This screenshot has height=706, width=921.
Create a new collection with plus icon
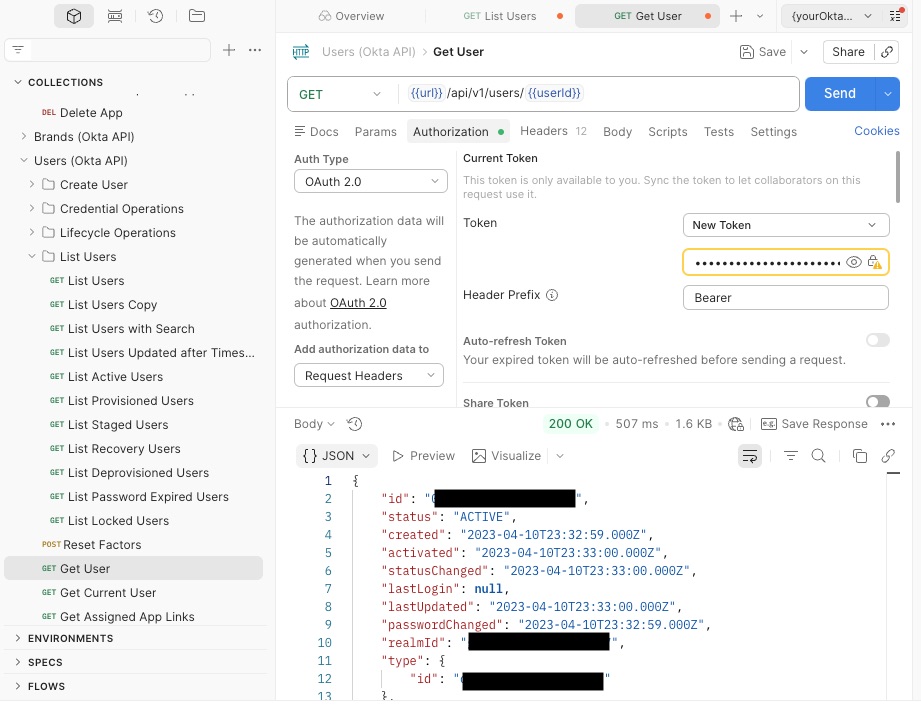pyautogui.click(x=229, y=50)
